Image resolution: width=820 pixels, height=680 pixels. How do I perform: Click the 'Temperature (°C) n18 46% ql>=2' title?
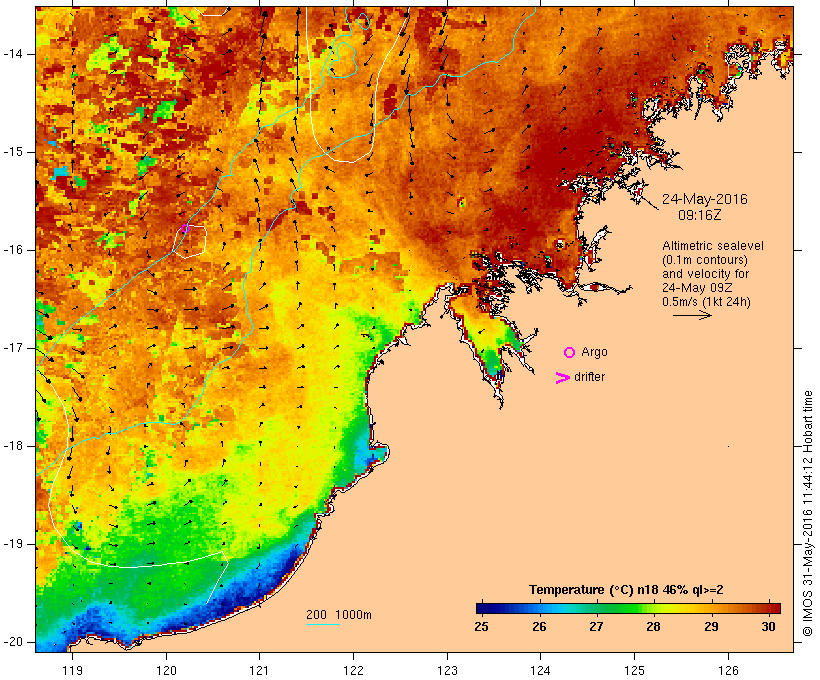(x=626, y=590)
